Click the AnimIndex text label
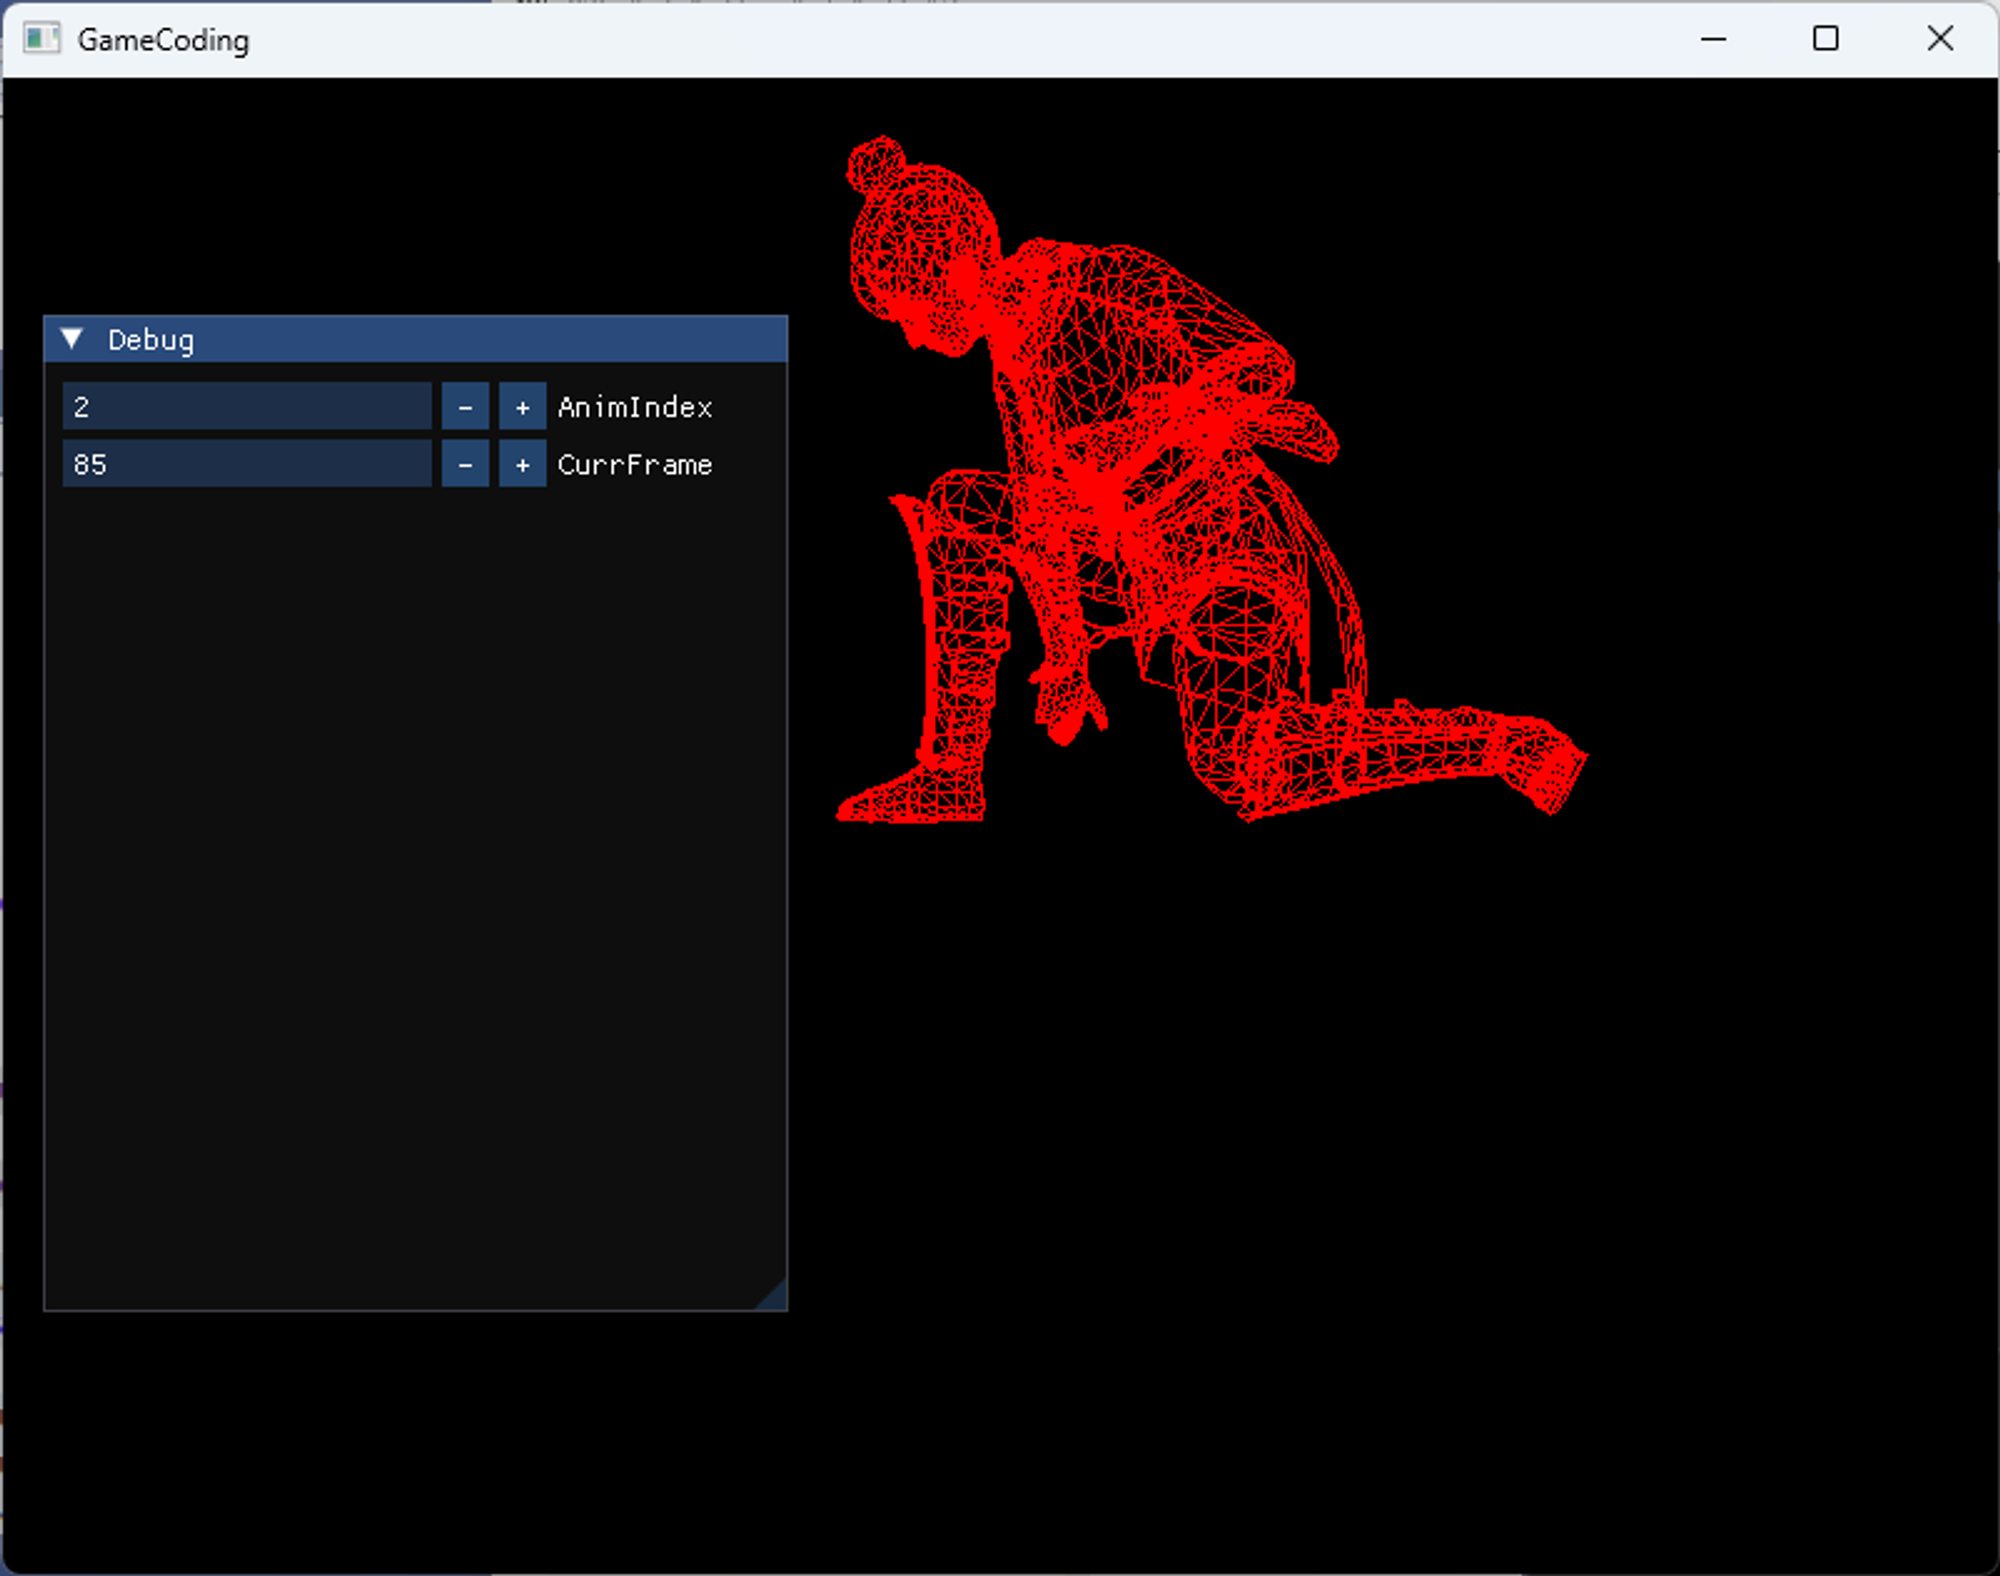 tap(635, 408)
